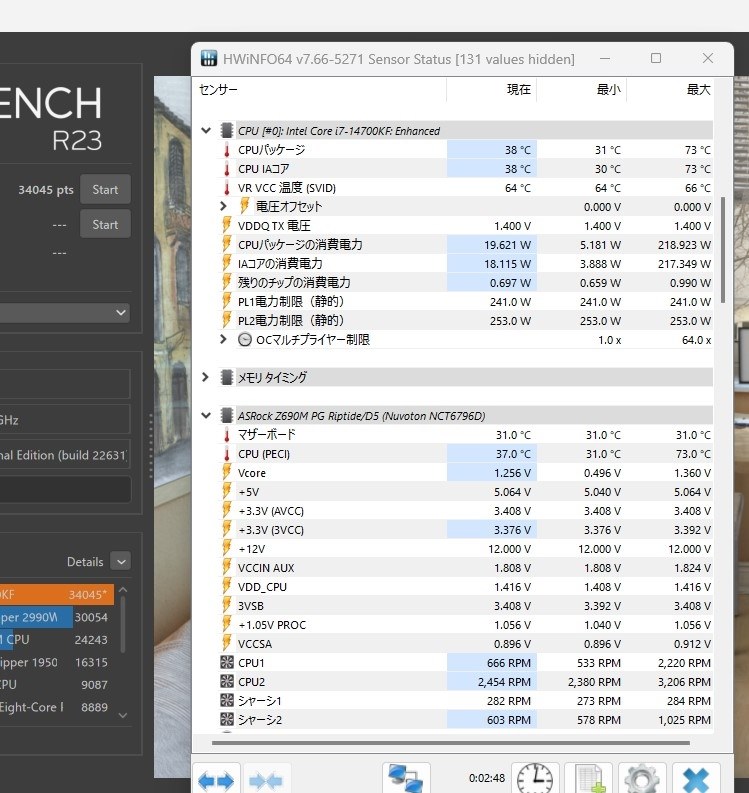
Task: Click chip icon of ASRock Z690M PG Riptide group
Action: (x=227, y=416)
